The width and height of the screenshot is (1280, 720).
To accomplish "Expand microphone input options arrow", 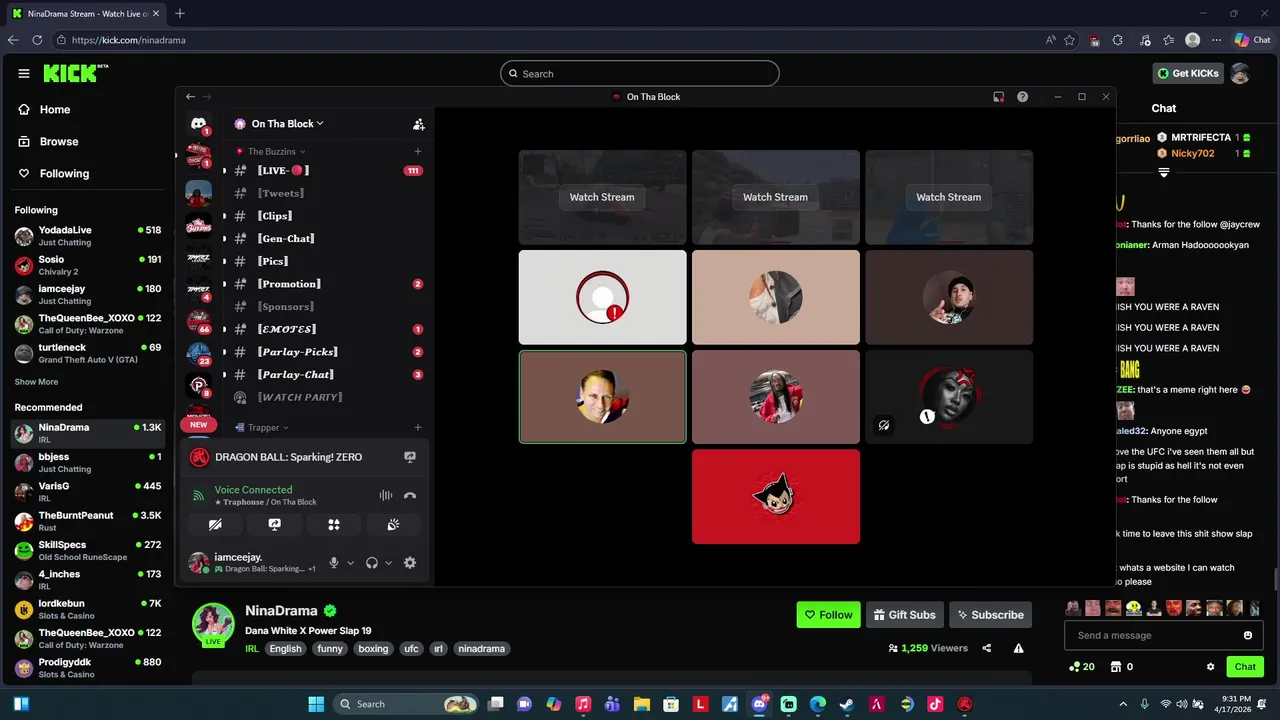I will coord(350,563).
